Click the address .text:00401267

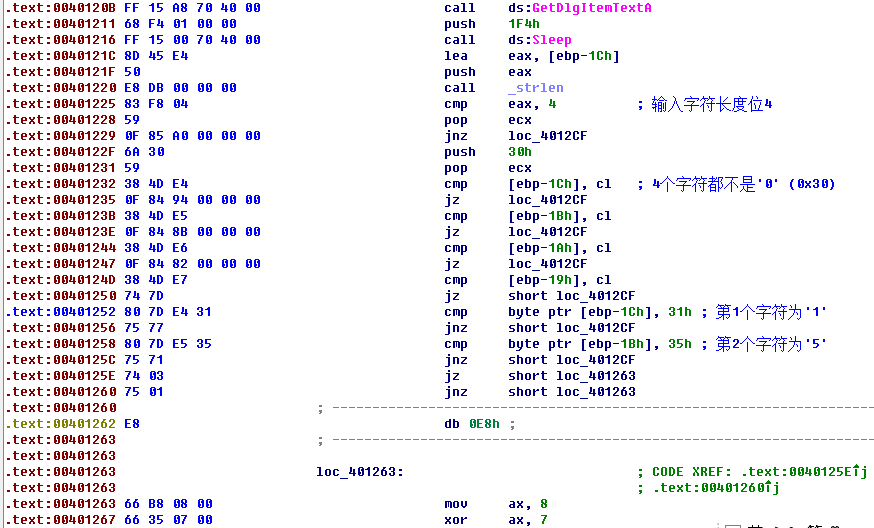(x=60, y=520)
